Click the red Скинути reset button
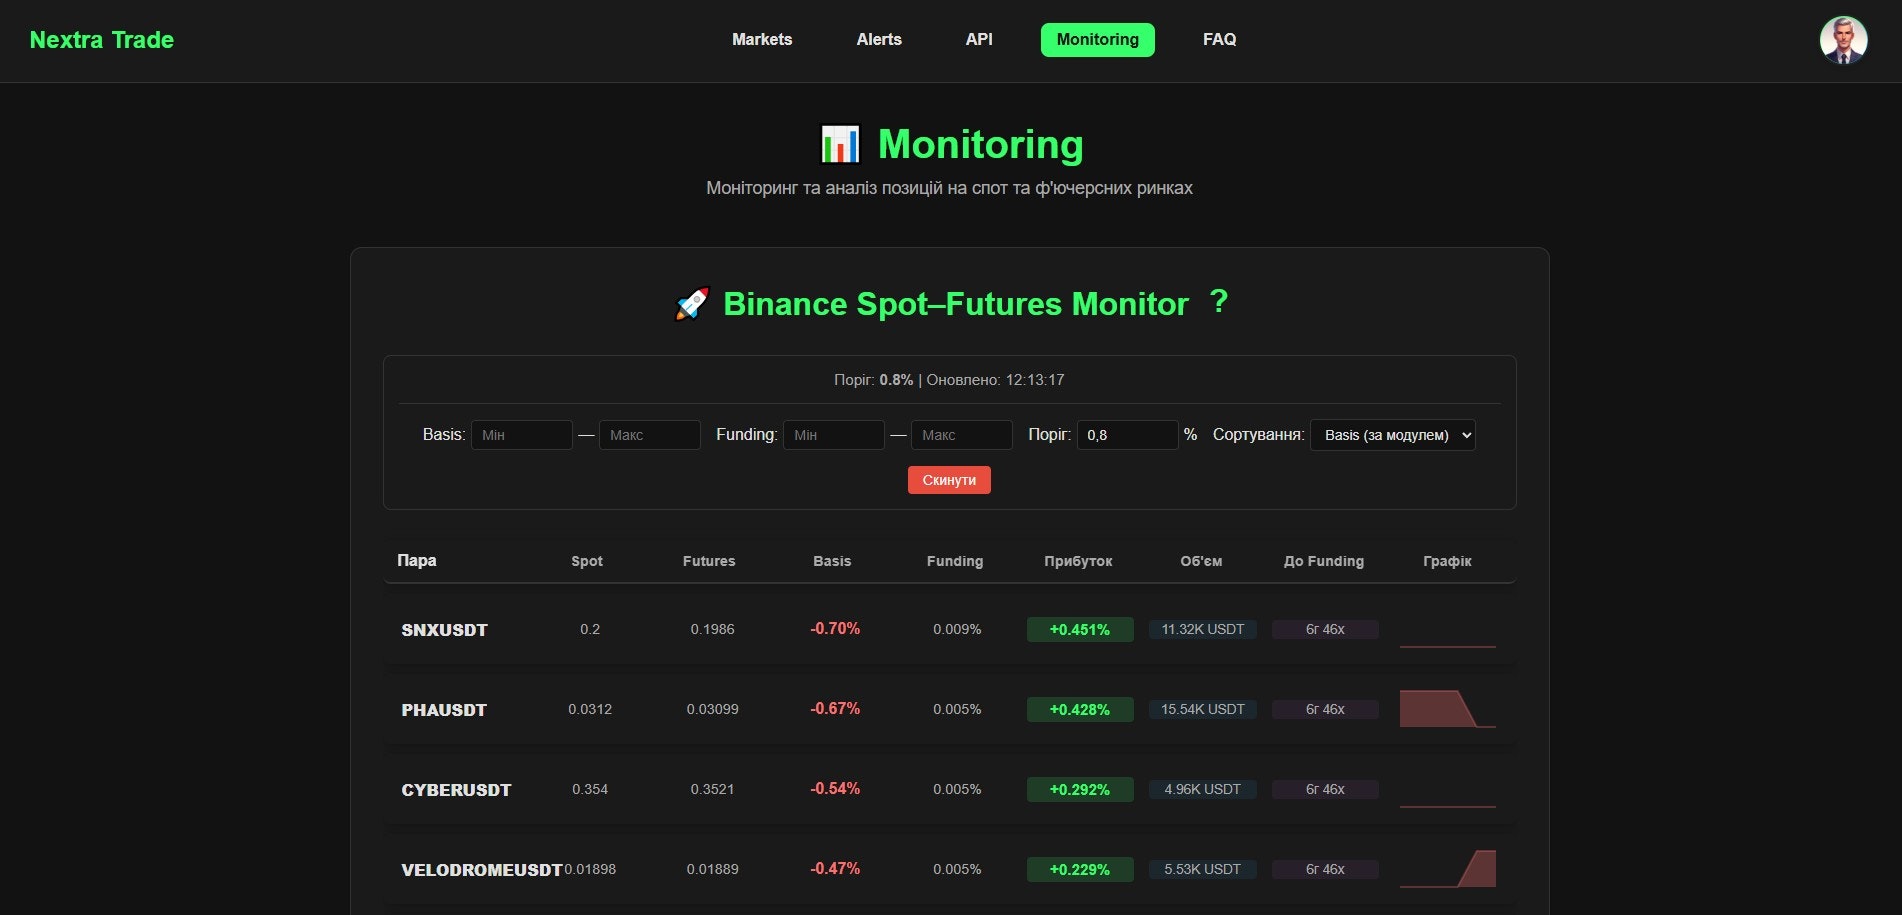Image resolution: width=1902 pixels, height=915 pixels. pyautogui.click(x=949, y=480)
